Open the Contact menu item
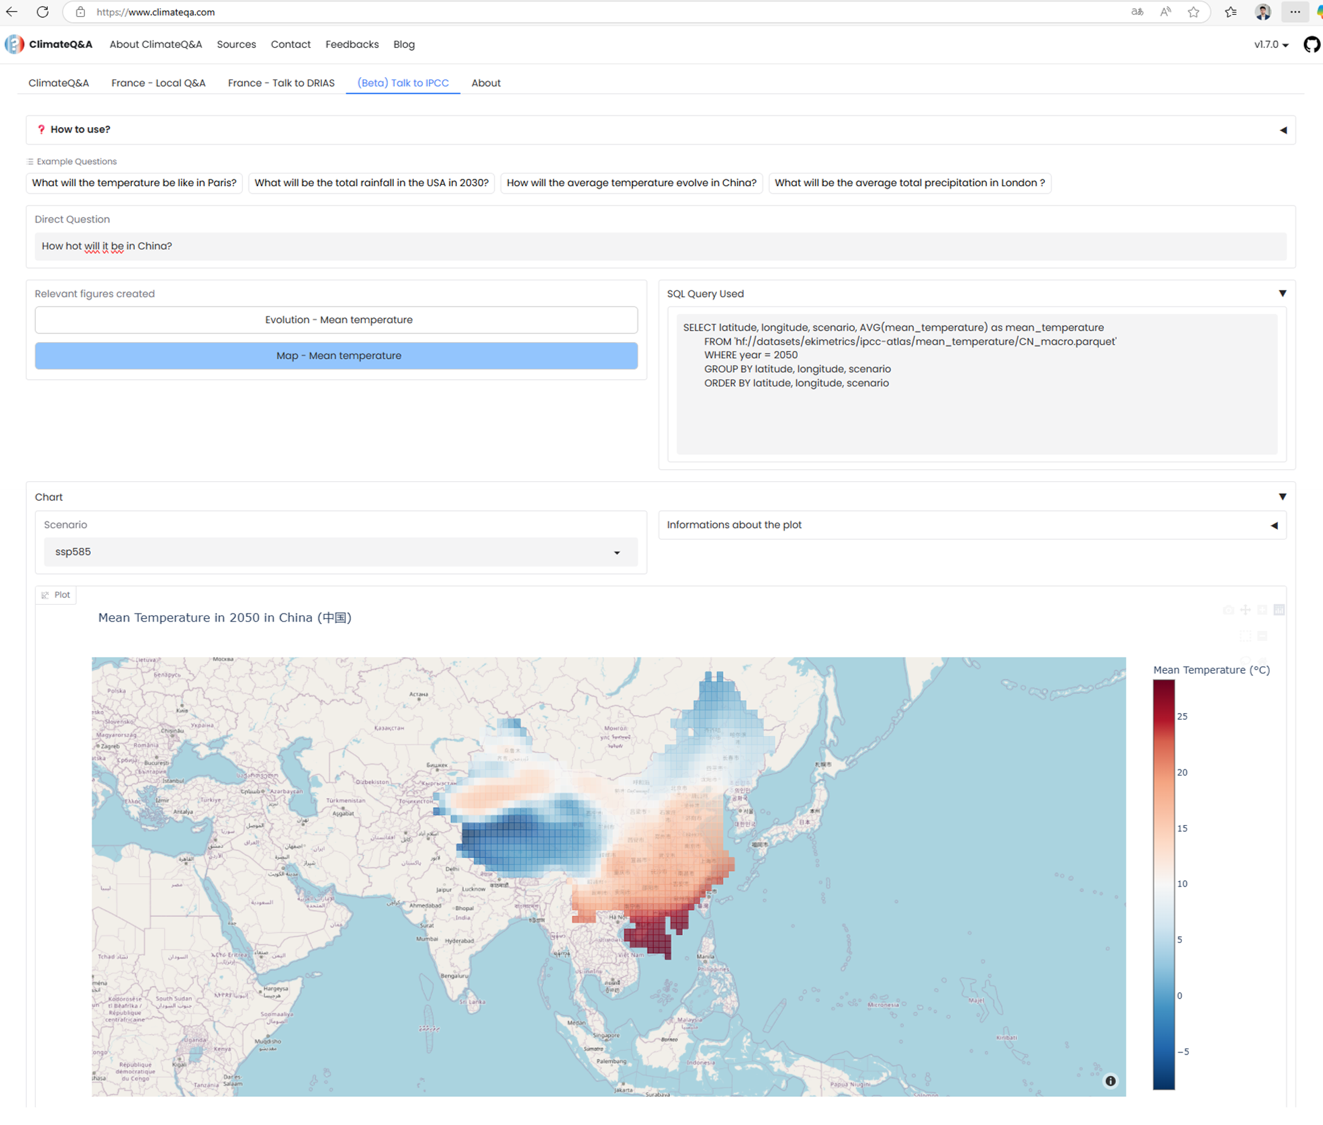This screenshot has height=1125, width=1323. point(290,44)
